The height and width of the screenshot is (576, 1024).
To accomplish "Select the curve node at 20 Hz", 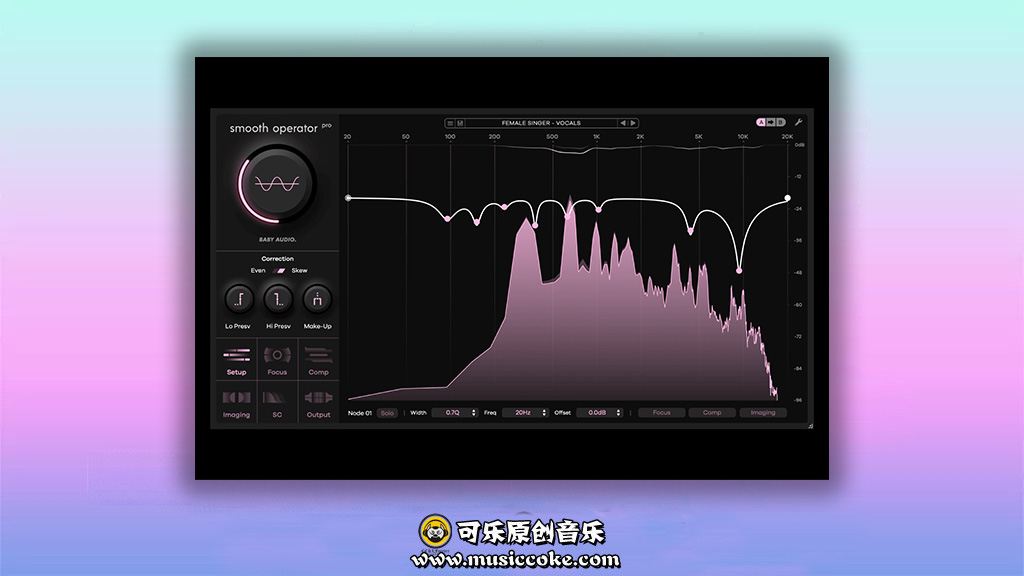I will (x=348, y=198).
